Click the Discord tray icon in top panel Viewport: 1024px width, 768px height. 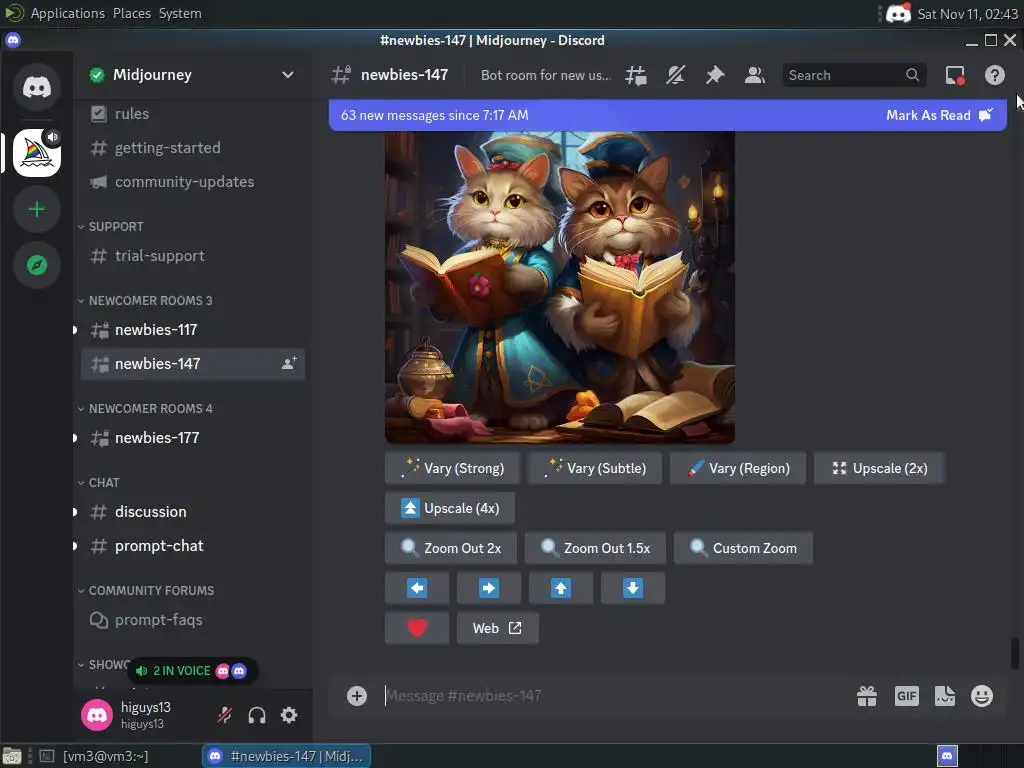[899, 13]
